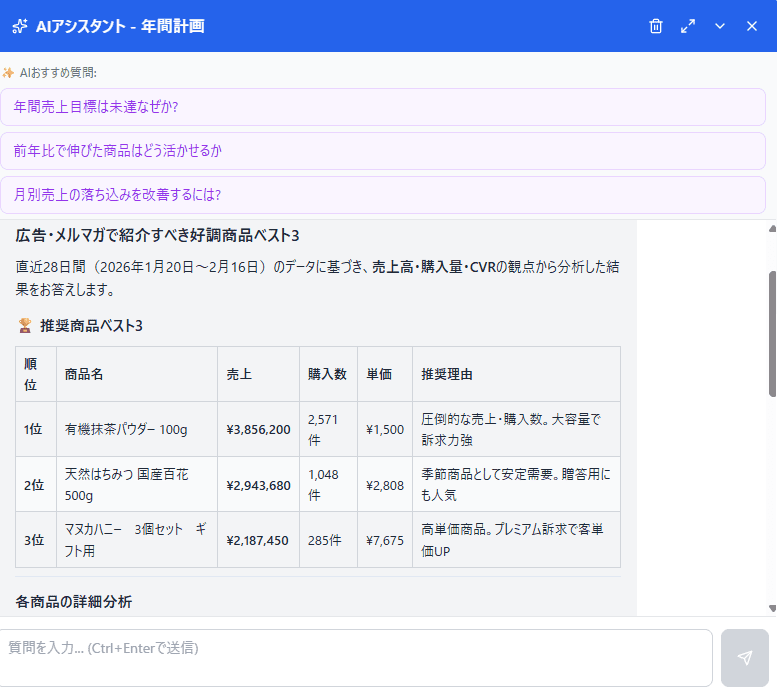Click the trophy icon next to 推奨商品ベスト3
The image size is (777, 690).
pyautogui.click(x=25, y=326)
